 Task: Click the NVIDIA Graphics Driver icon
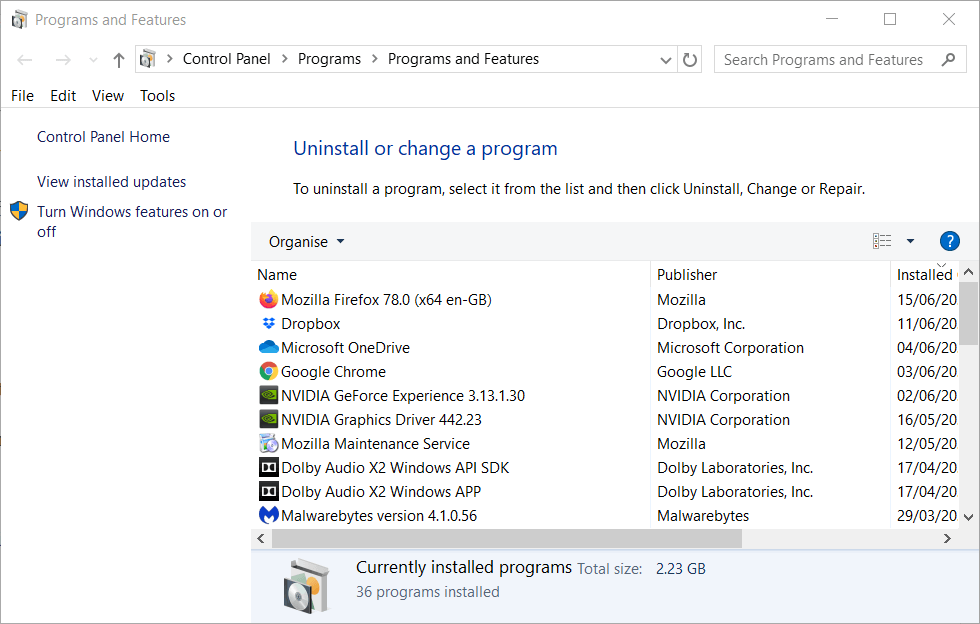[x=269, y=419]
